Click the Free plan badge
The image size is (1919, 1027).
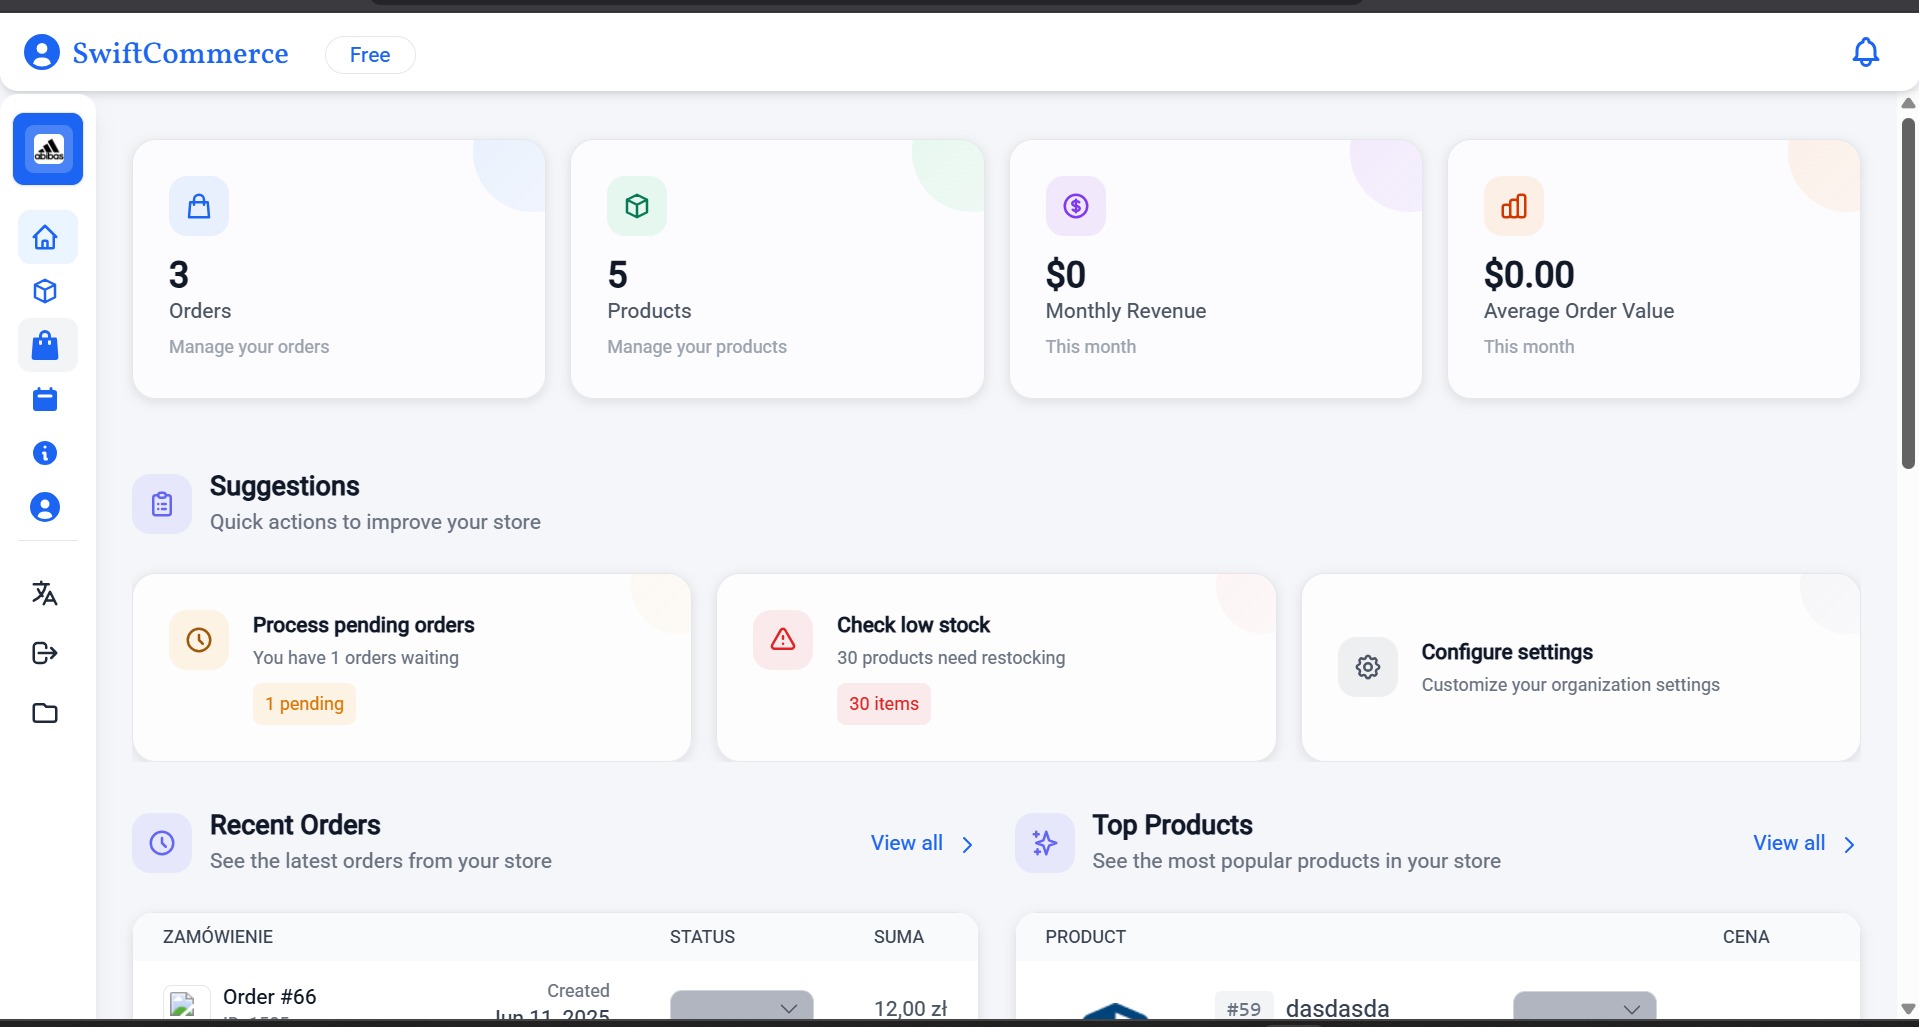370,55
